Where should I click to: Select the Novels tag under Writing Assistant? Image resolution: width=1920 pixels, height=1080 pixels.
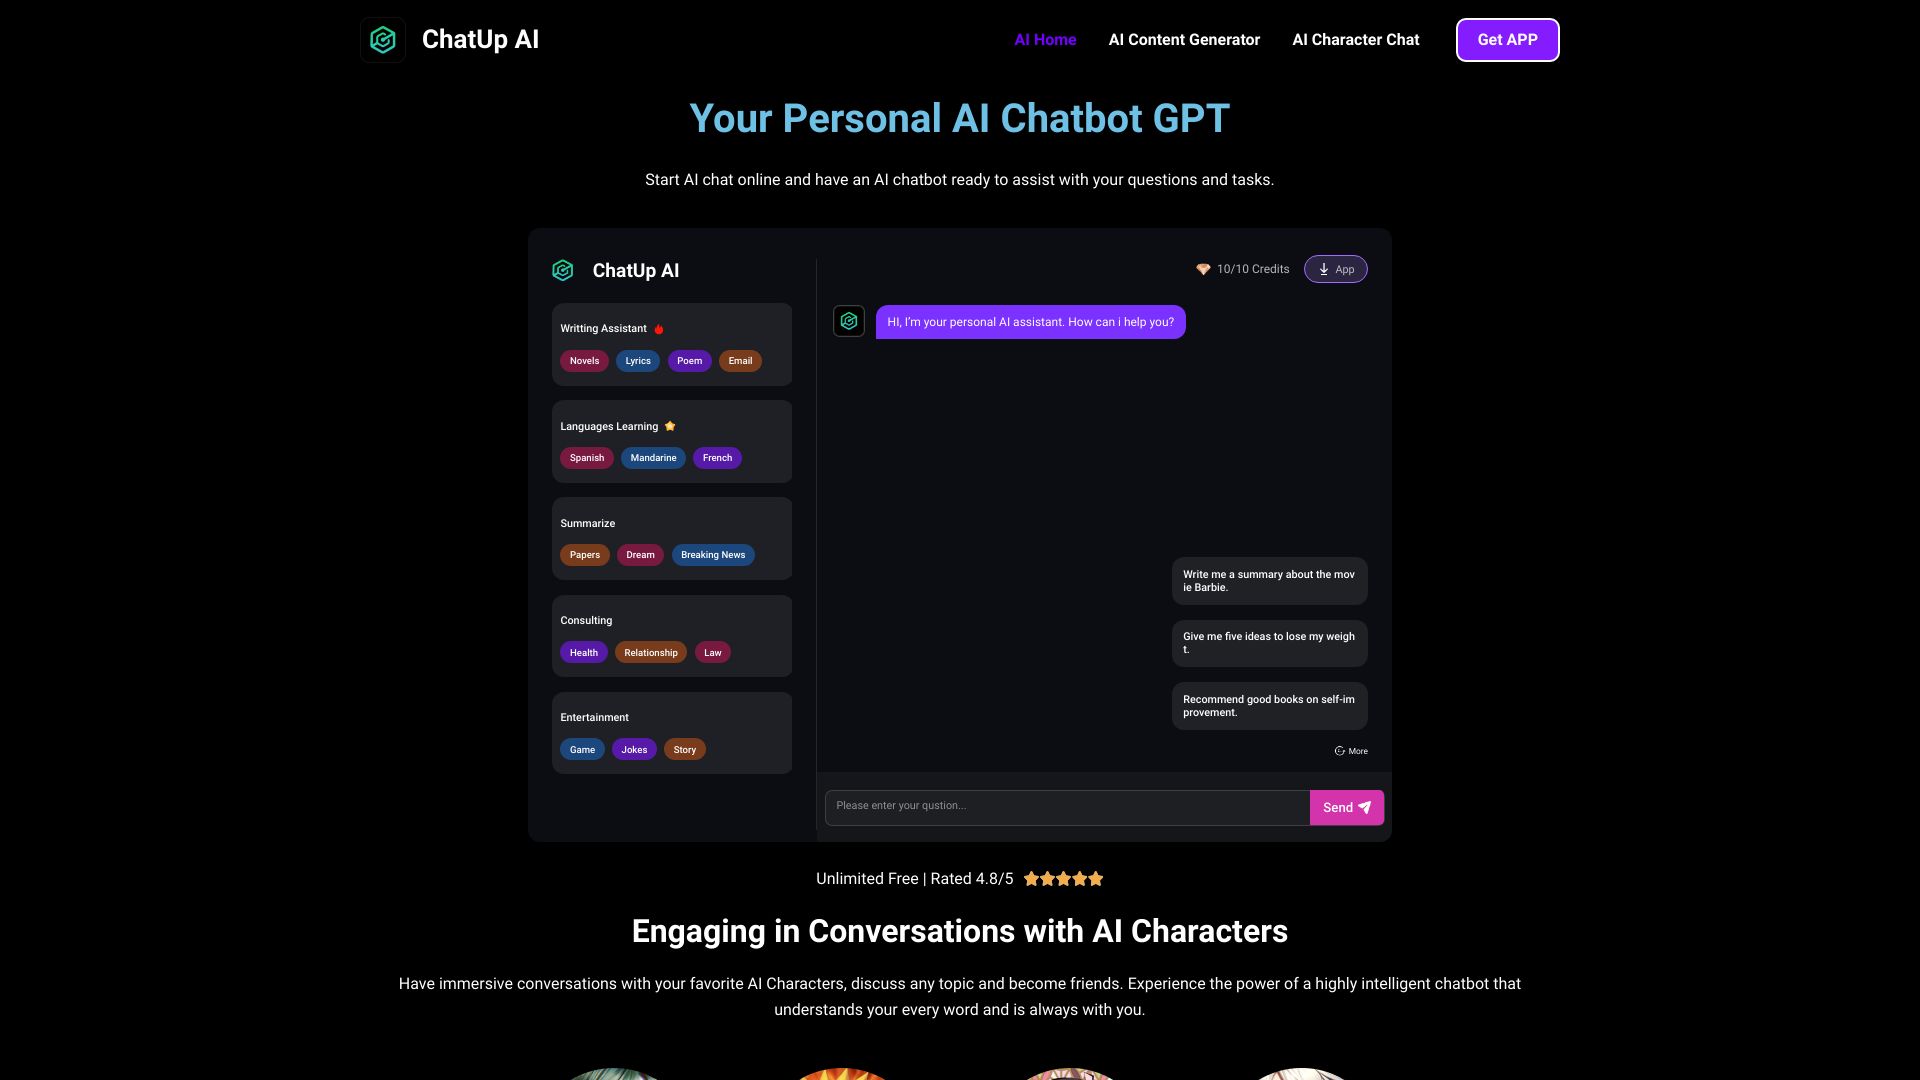583,360
